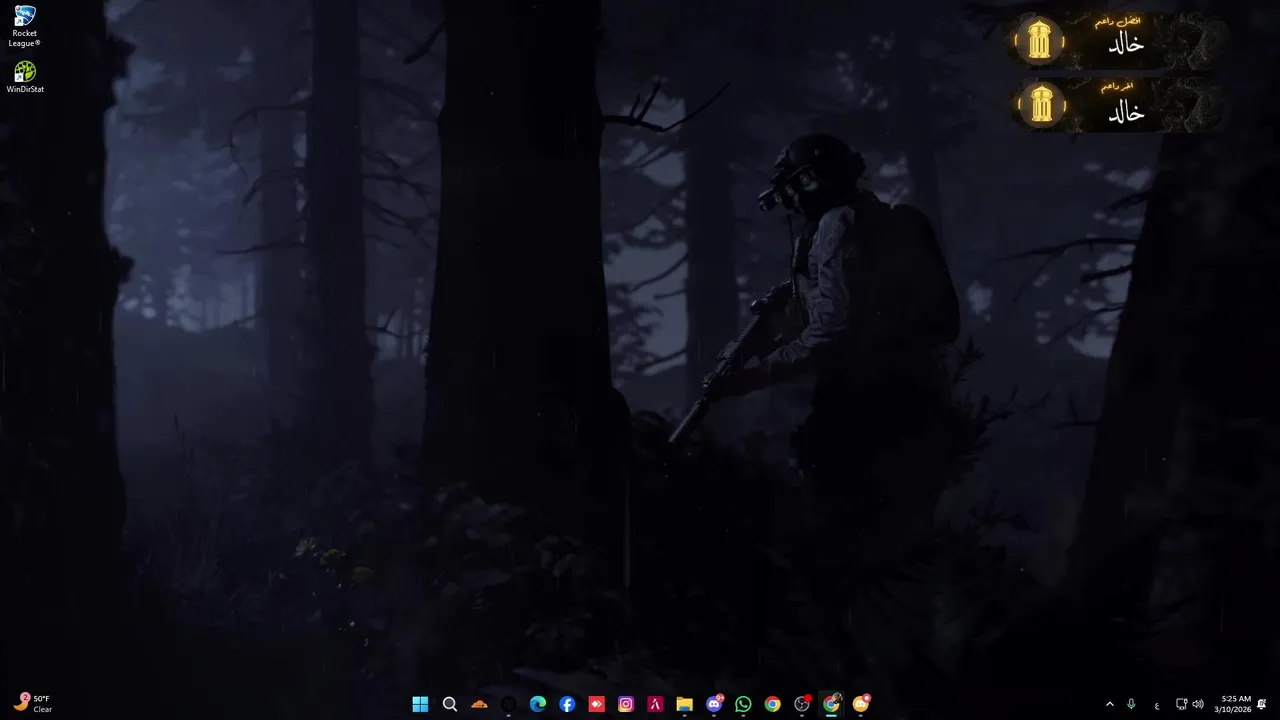Click the microphone in-use tray icon
The height and width of the screenshot is (720, 1280).
pyautogui.click(x=1131, y=705)
